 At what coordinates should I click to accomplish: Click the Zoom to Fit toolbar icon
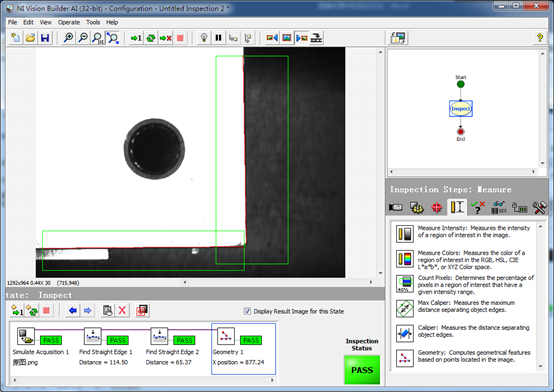(x=113, y=38)
